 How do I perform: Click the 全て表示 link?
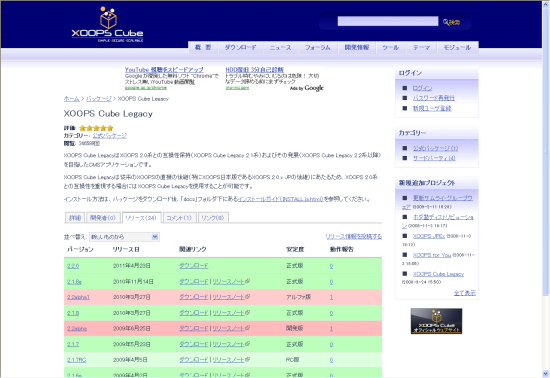tap(465, 293)
